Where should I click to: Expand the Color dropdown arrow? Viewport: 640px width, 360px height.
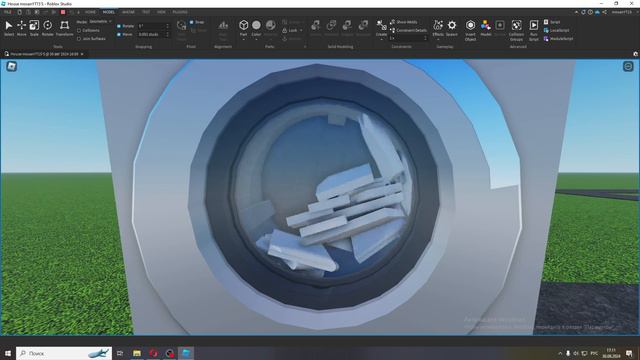(256, 40)
